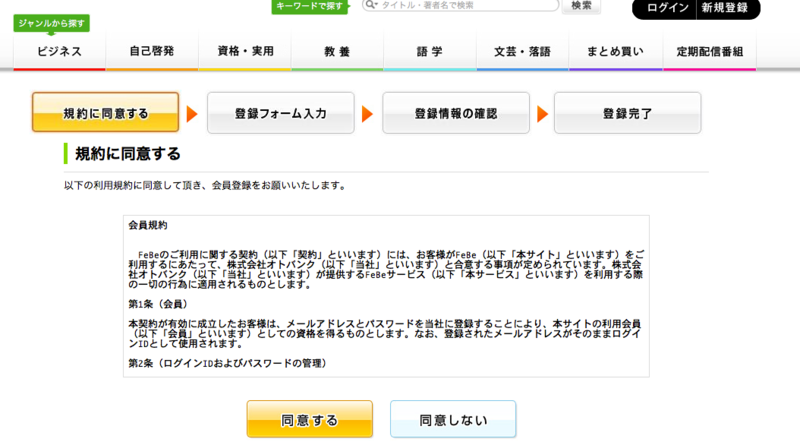Click the 規約に同意する page heading
800x442 pixels.
click(x=128, y=154)
